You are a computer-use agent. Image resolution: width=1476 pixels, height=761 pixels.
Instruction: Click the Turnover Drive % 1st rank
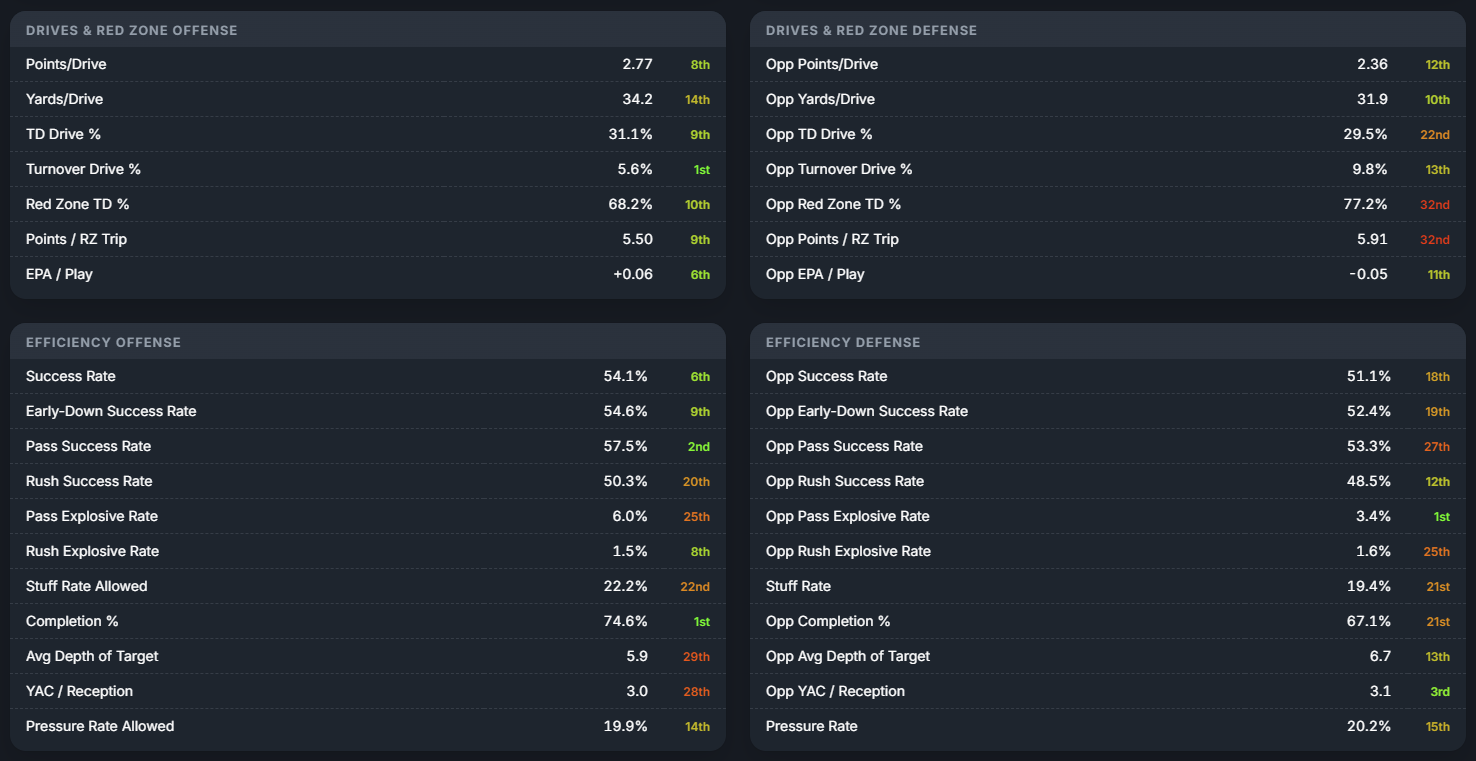pos(701,170)
